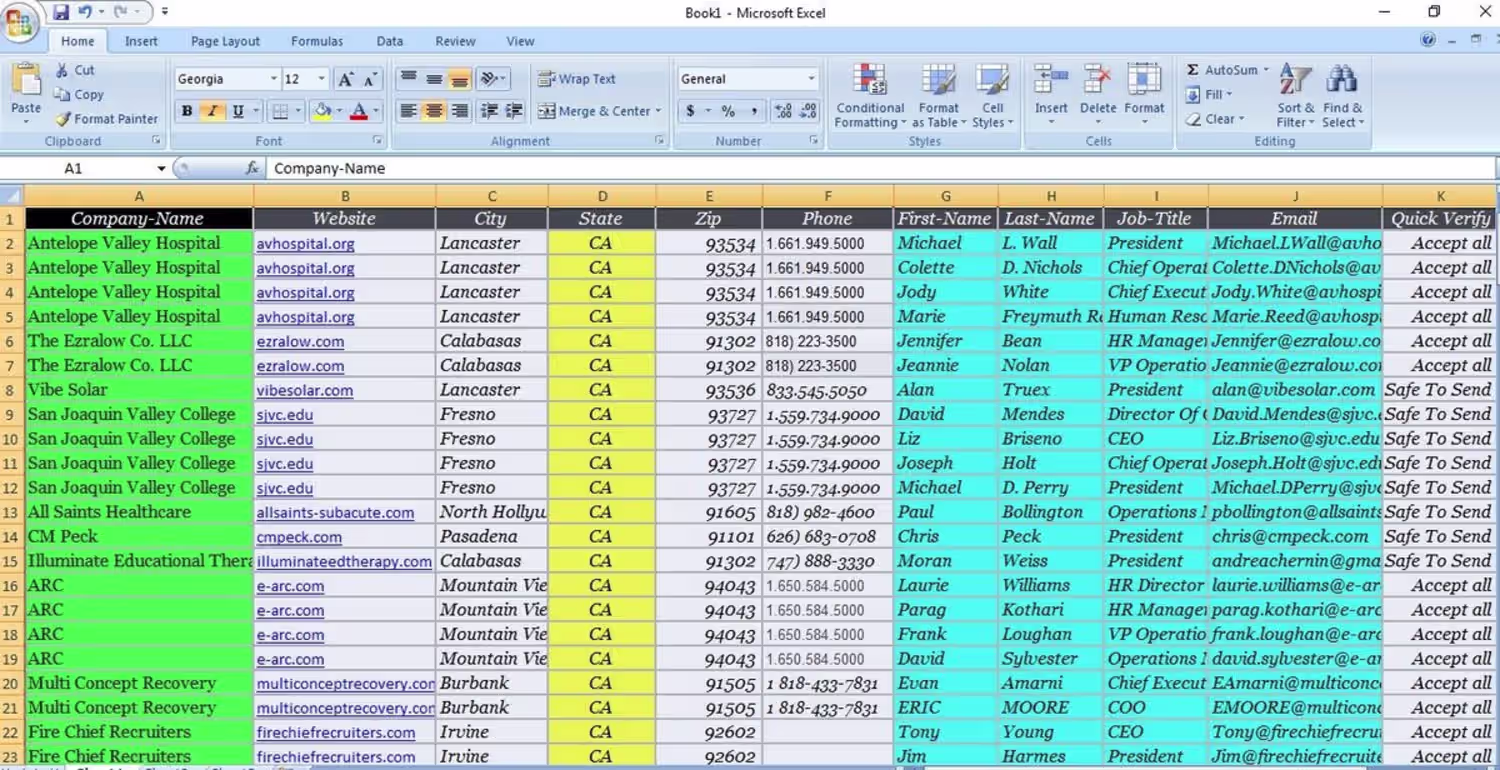Open Sort & Filter options
This screenshot has width=1500, height=770.
coord(1296,96)
